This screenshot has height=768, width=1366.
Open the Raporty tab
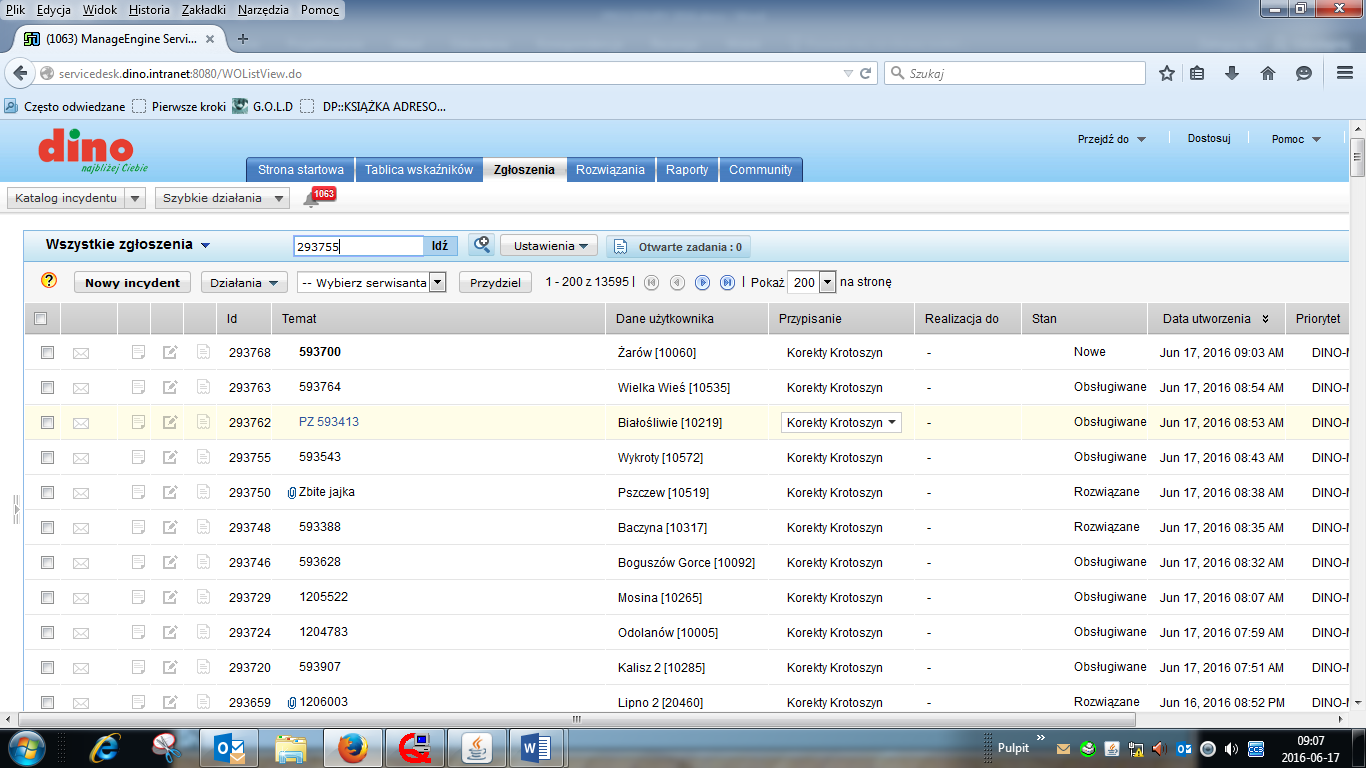click(x=687, y=170)
